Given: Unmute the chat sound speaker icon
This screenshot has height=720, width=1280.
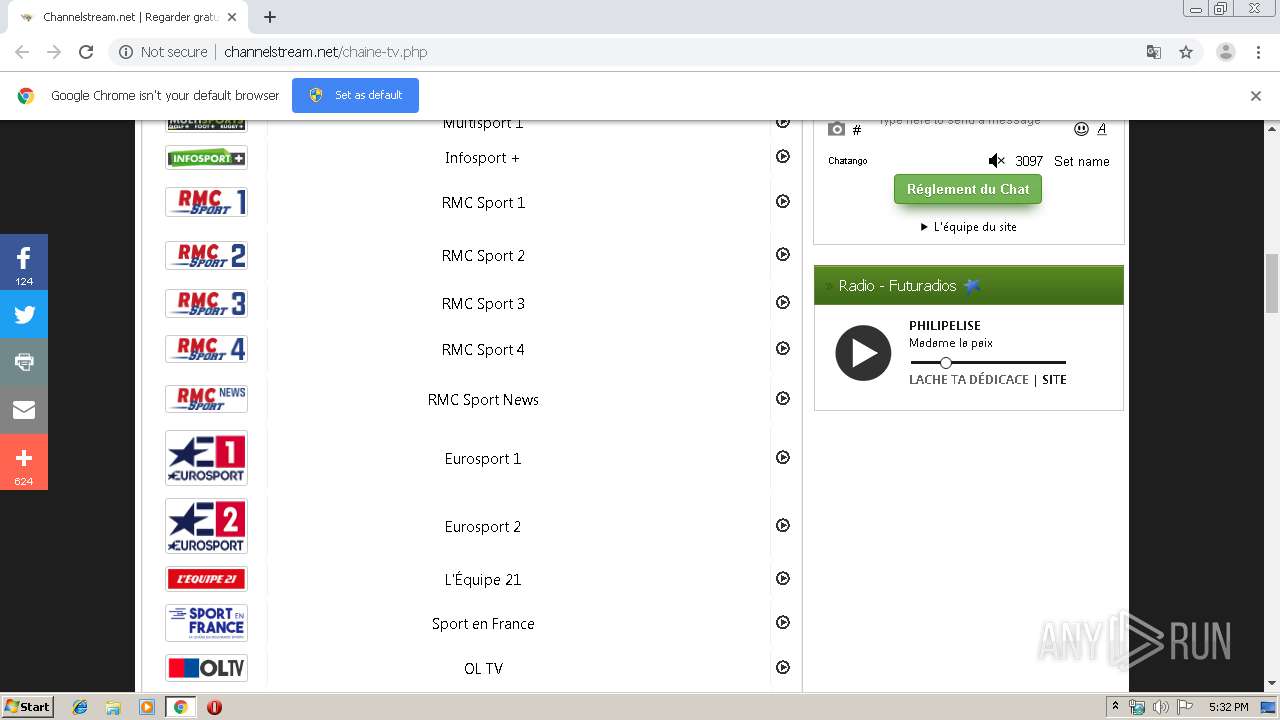Looking at the screenshot, I should [x=996, y=161].
